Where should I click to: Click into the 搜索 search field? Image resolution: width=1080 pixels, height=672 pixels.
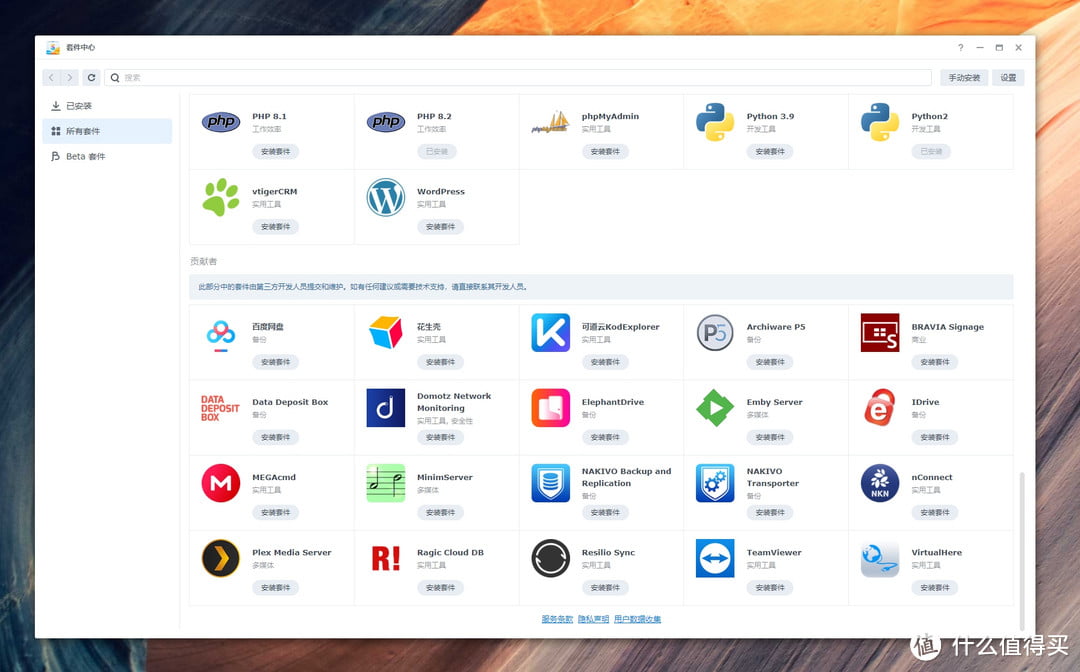[520, 77]
